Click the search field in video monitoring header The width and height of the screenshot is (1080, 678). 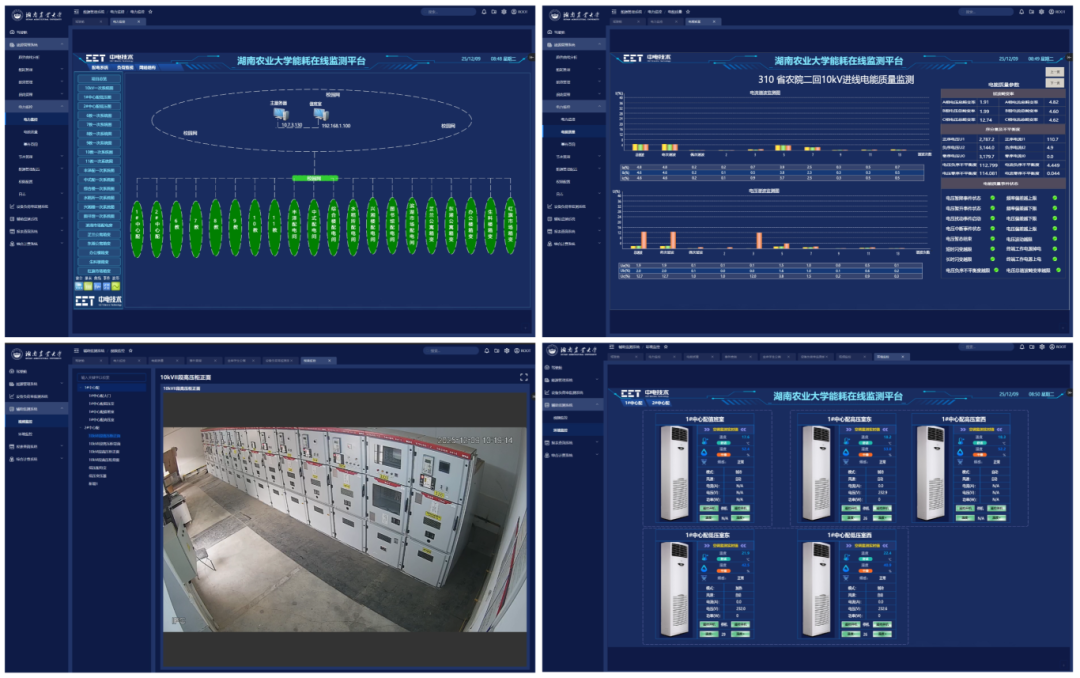pos(449,351)
